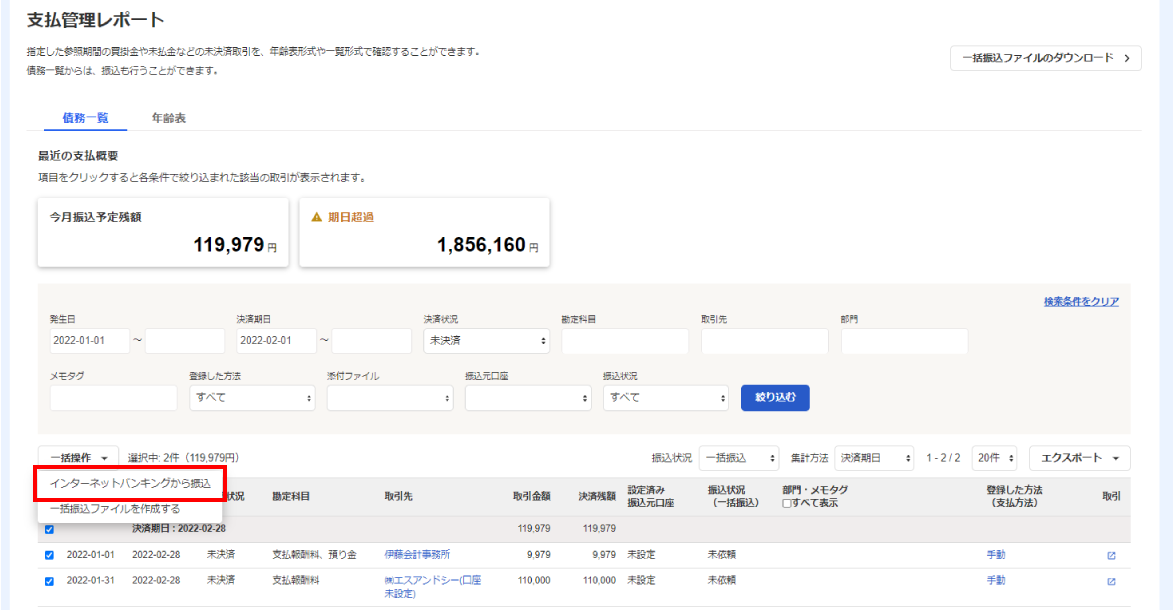Open the 登録した方法 filter dropdown
The image size is (1173, 610).
(x=252, y=397)
